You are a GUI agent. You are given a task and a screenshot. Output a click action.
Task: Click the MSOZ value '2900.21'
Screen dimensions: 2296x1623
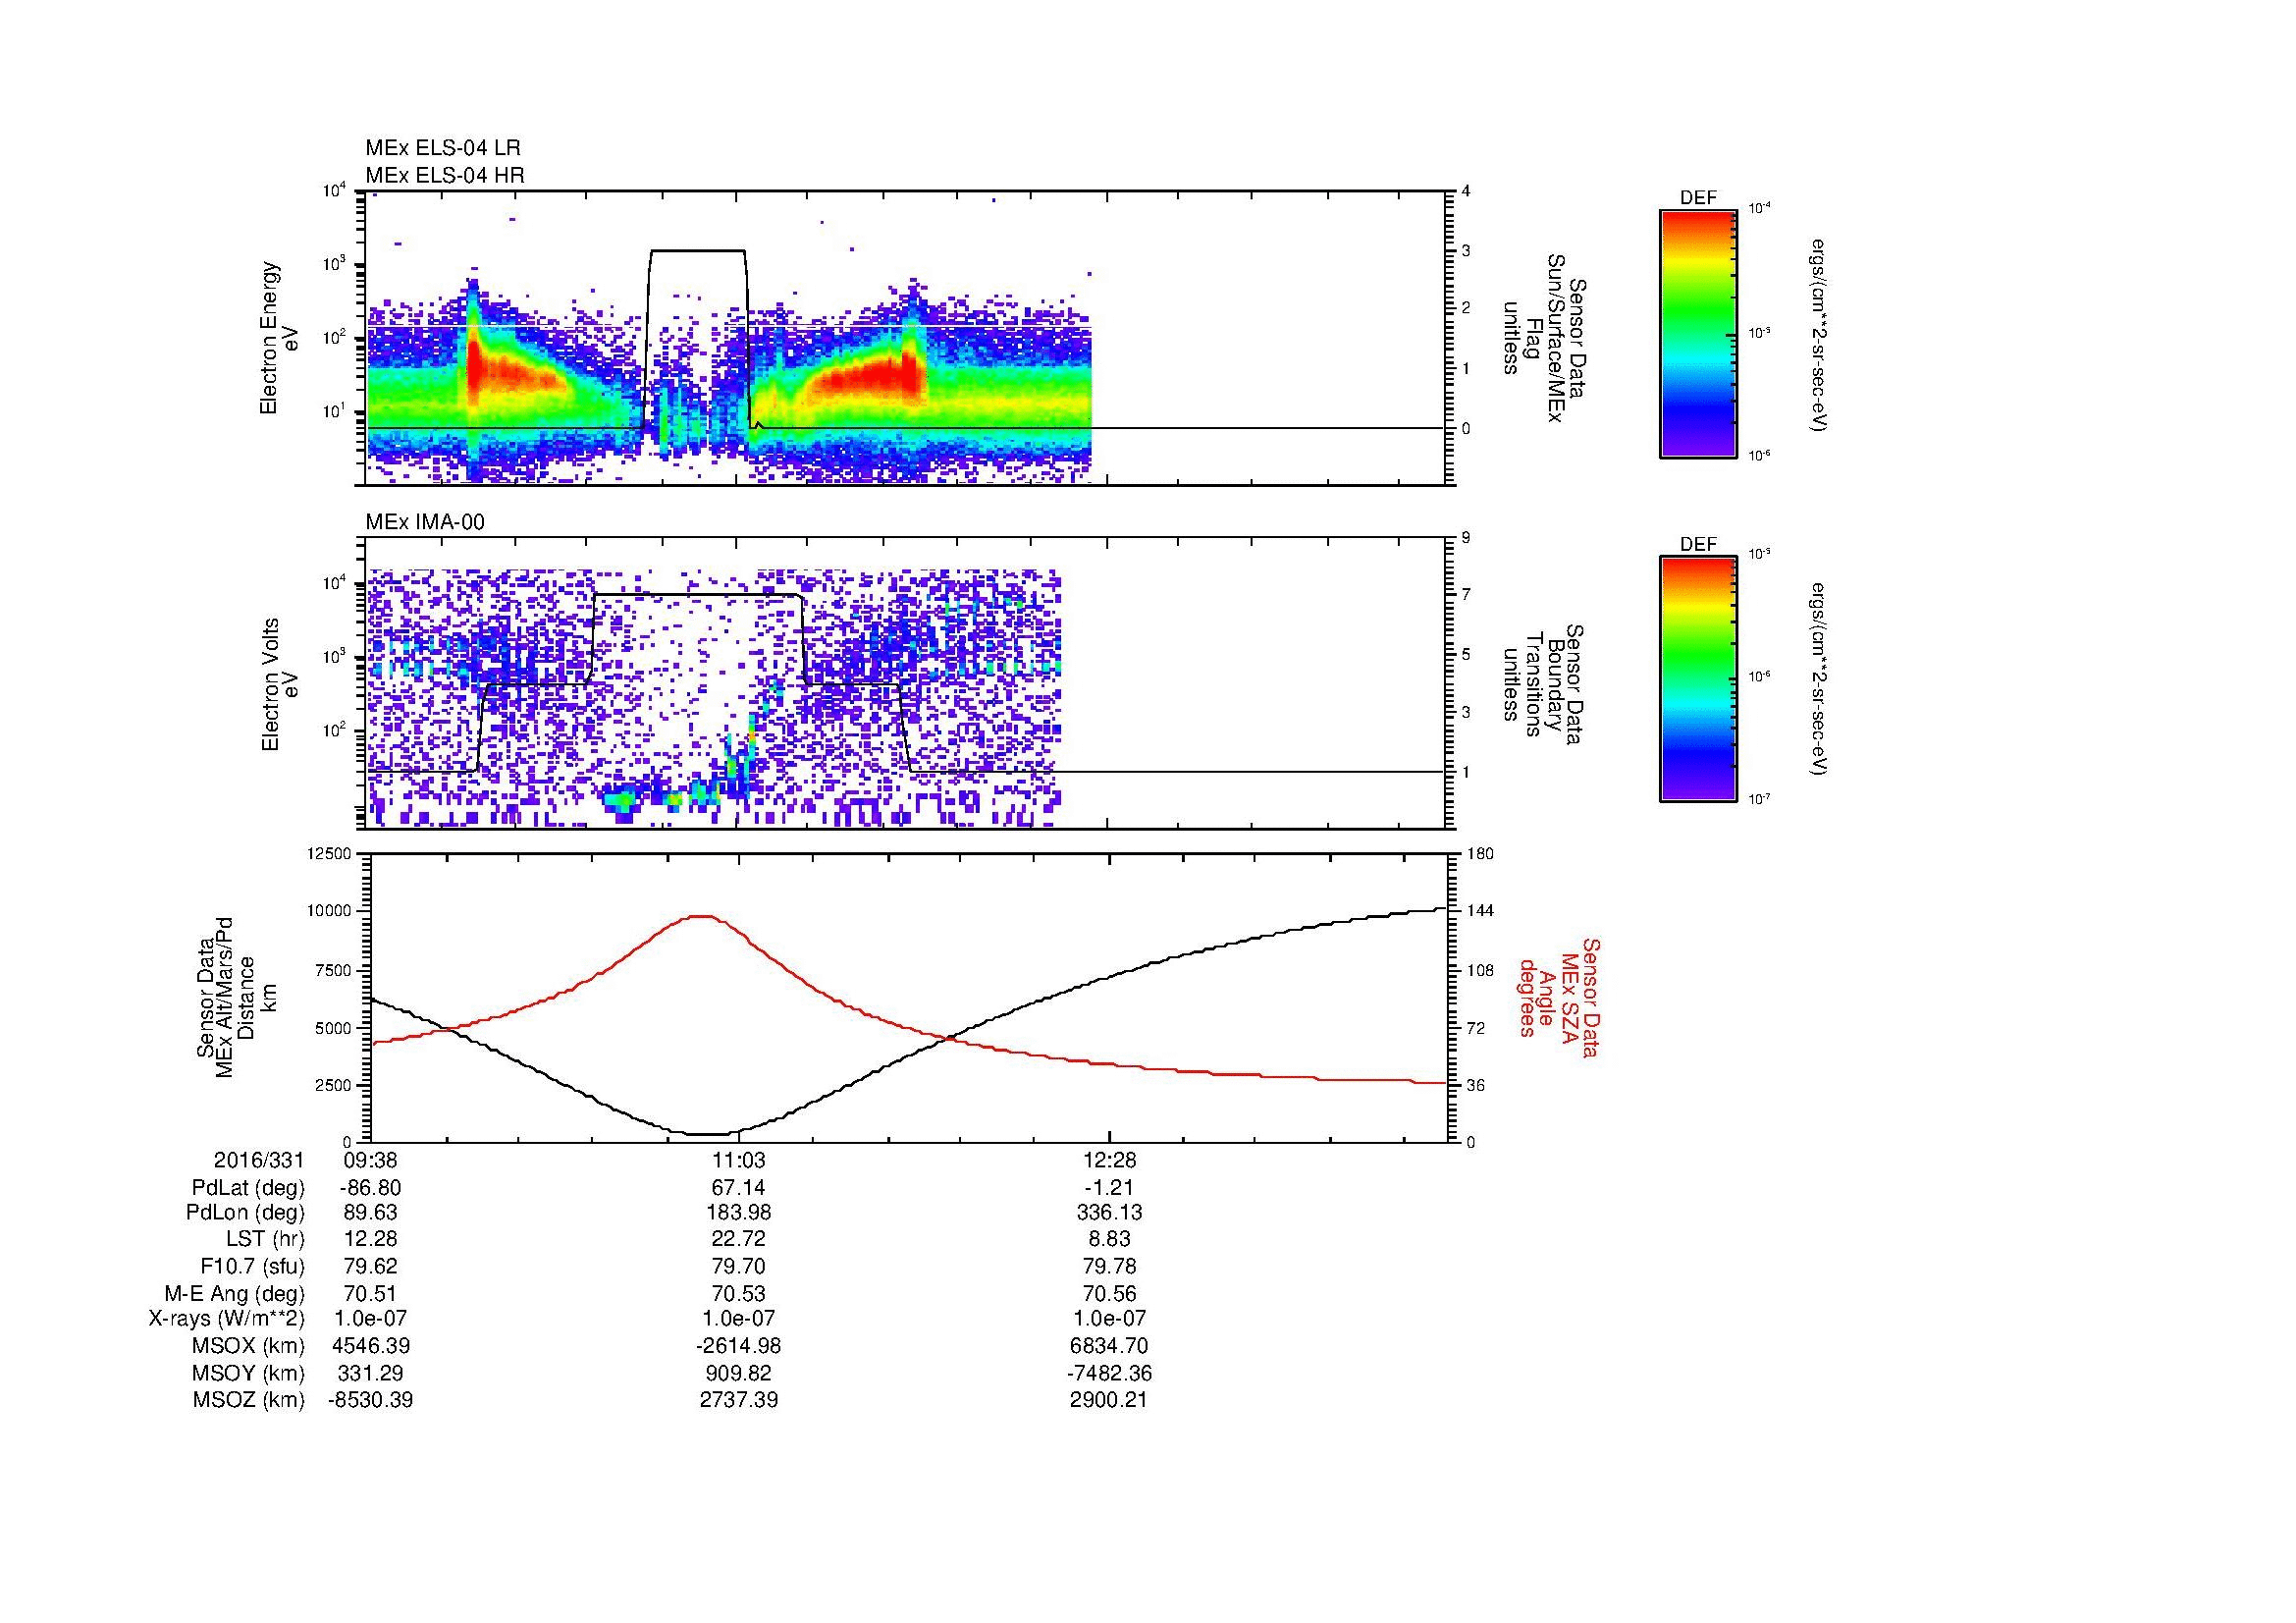(1109, 1400)
